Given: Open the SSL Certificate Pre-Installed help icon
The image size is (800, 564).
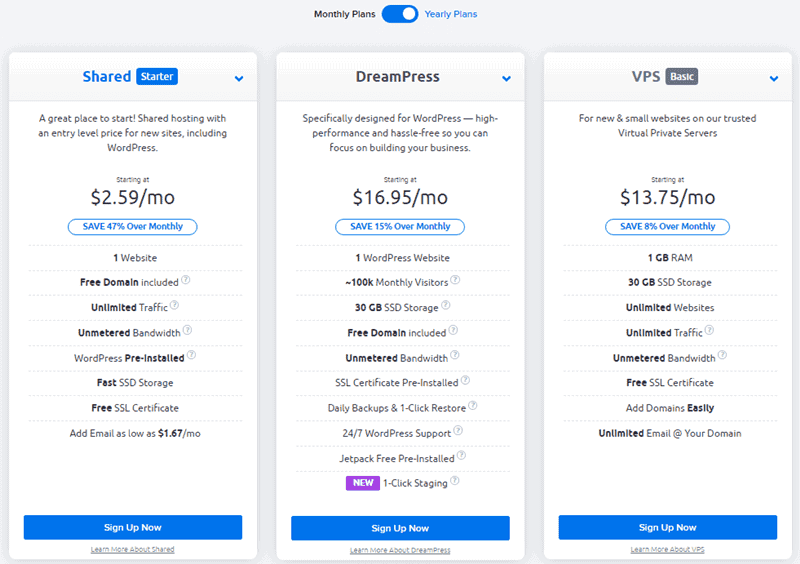Looking at the screenshot, I should pos(465,380).
